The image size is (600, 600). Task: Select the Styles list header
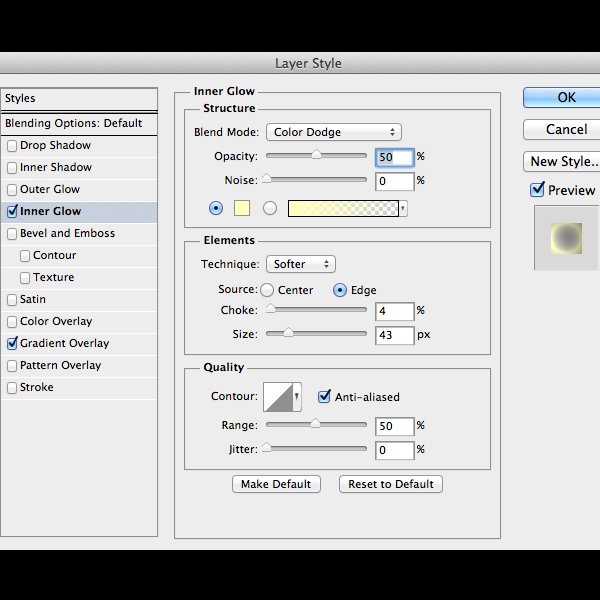79,99
